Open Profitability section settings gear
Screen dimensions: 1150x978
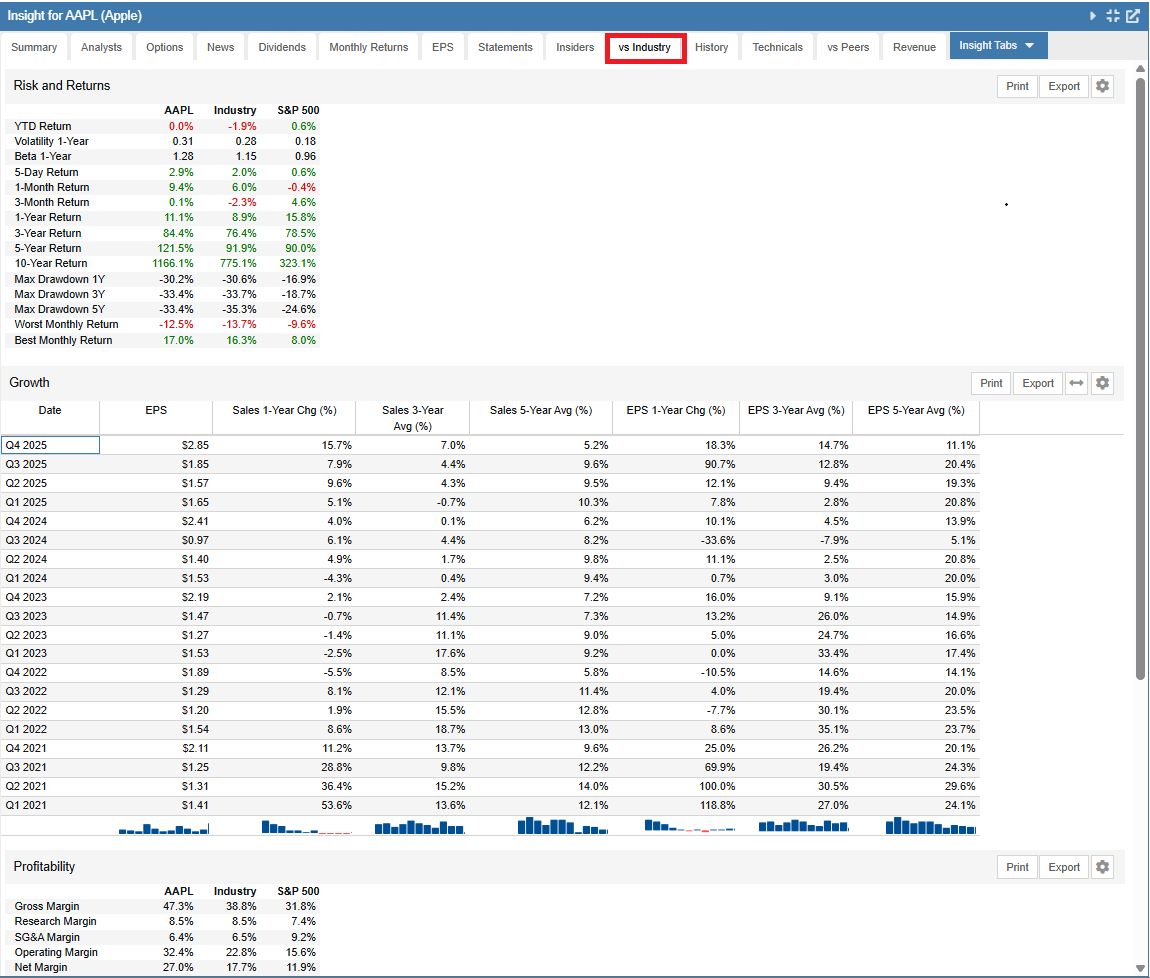1102,867
